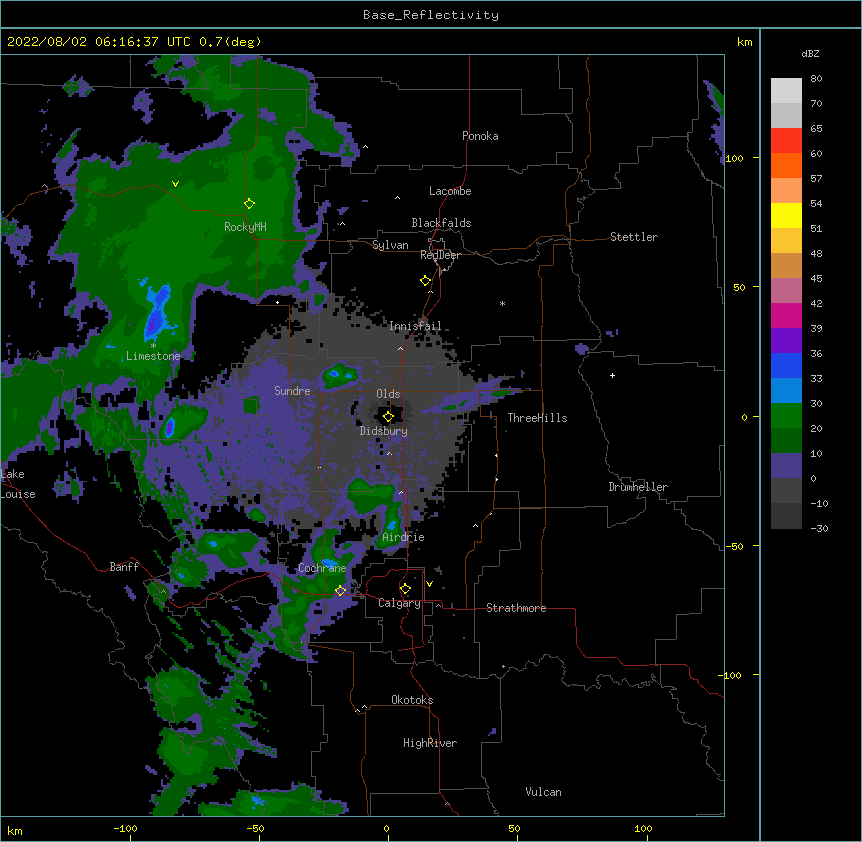Select the mauve pink 45-42 dBZ swatch
The width and height of the screenshot is (862, 842).
click(786, 291)
